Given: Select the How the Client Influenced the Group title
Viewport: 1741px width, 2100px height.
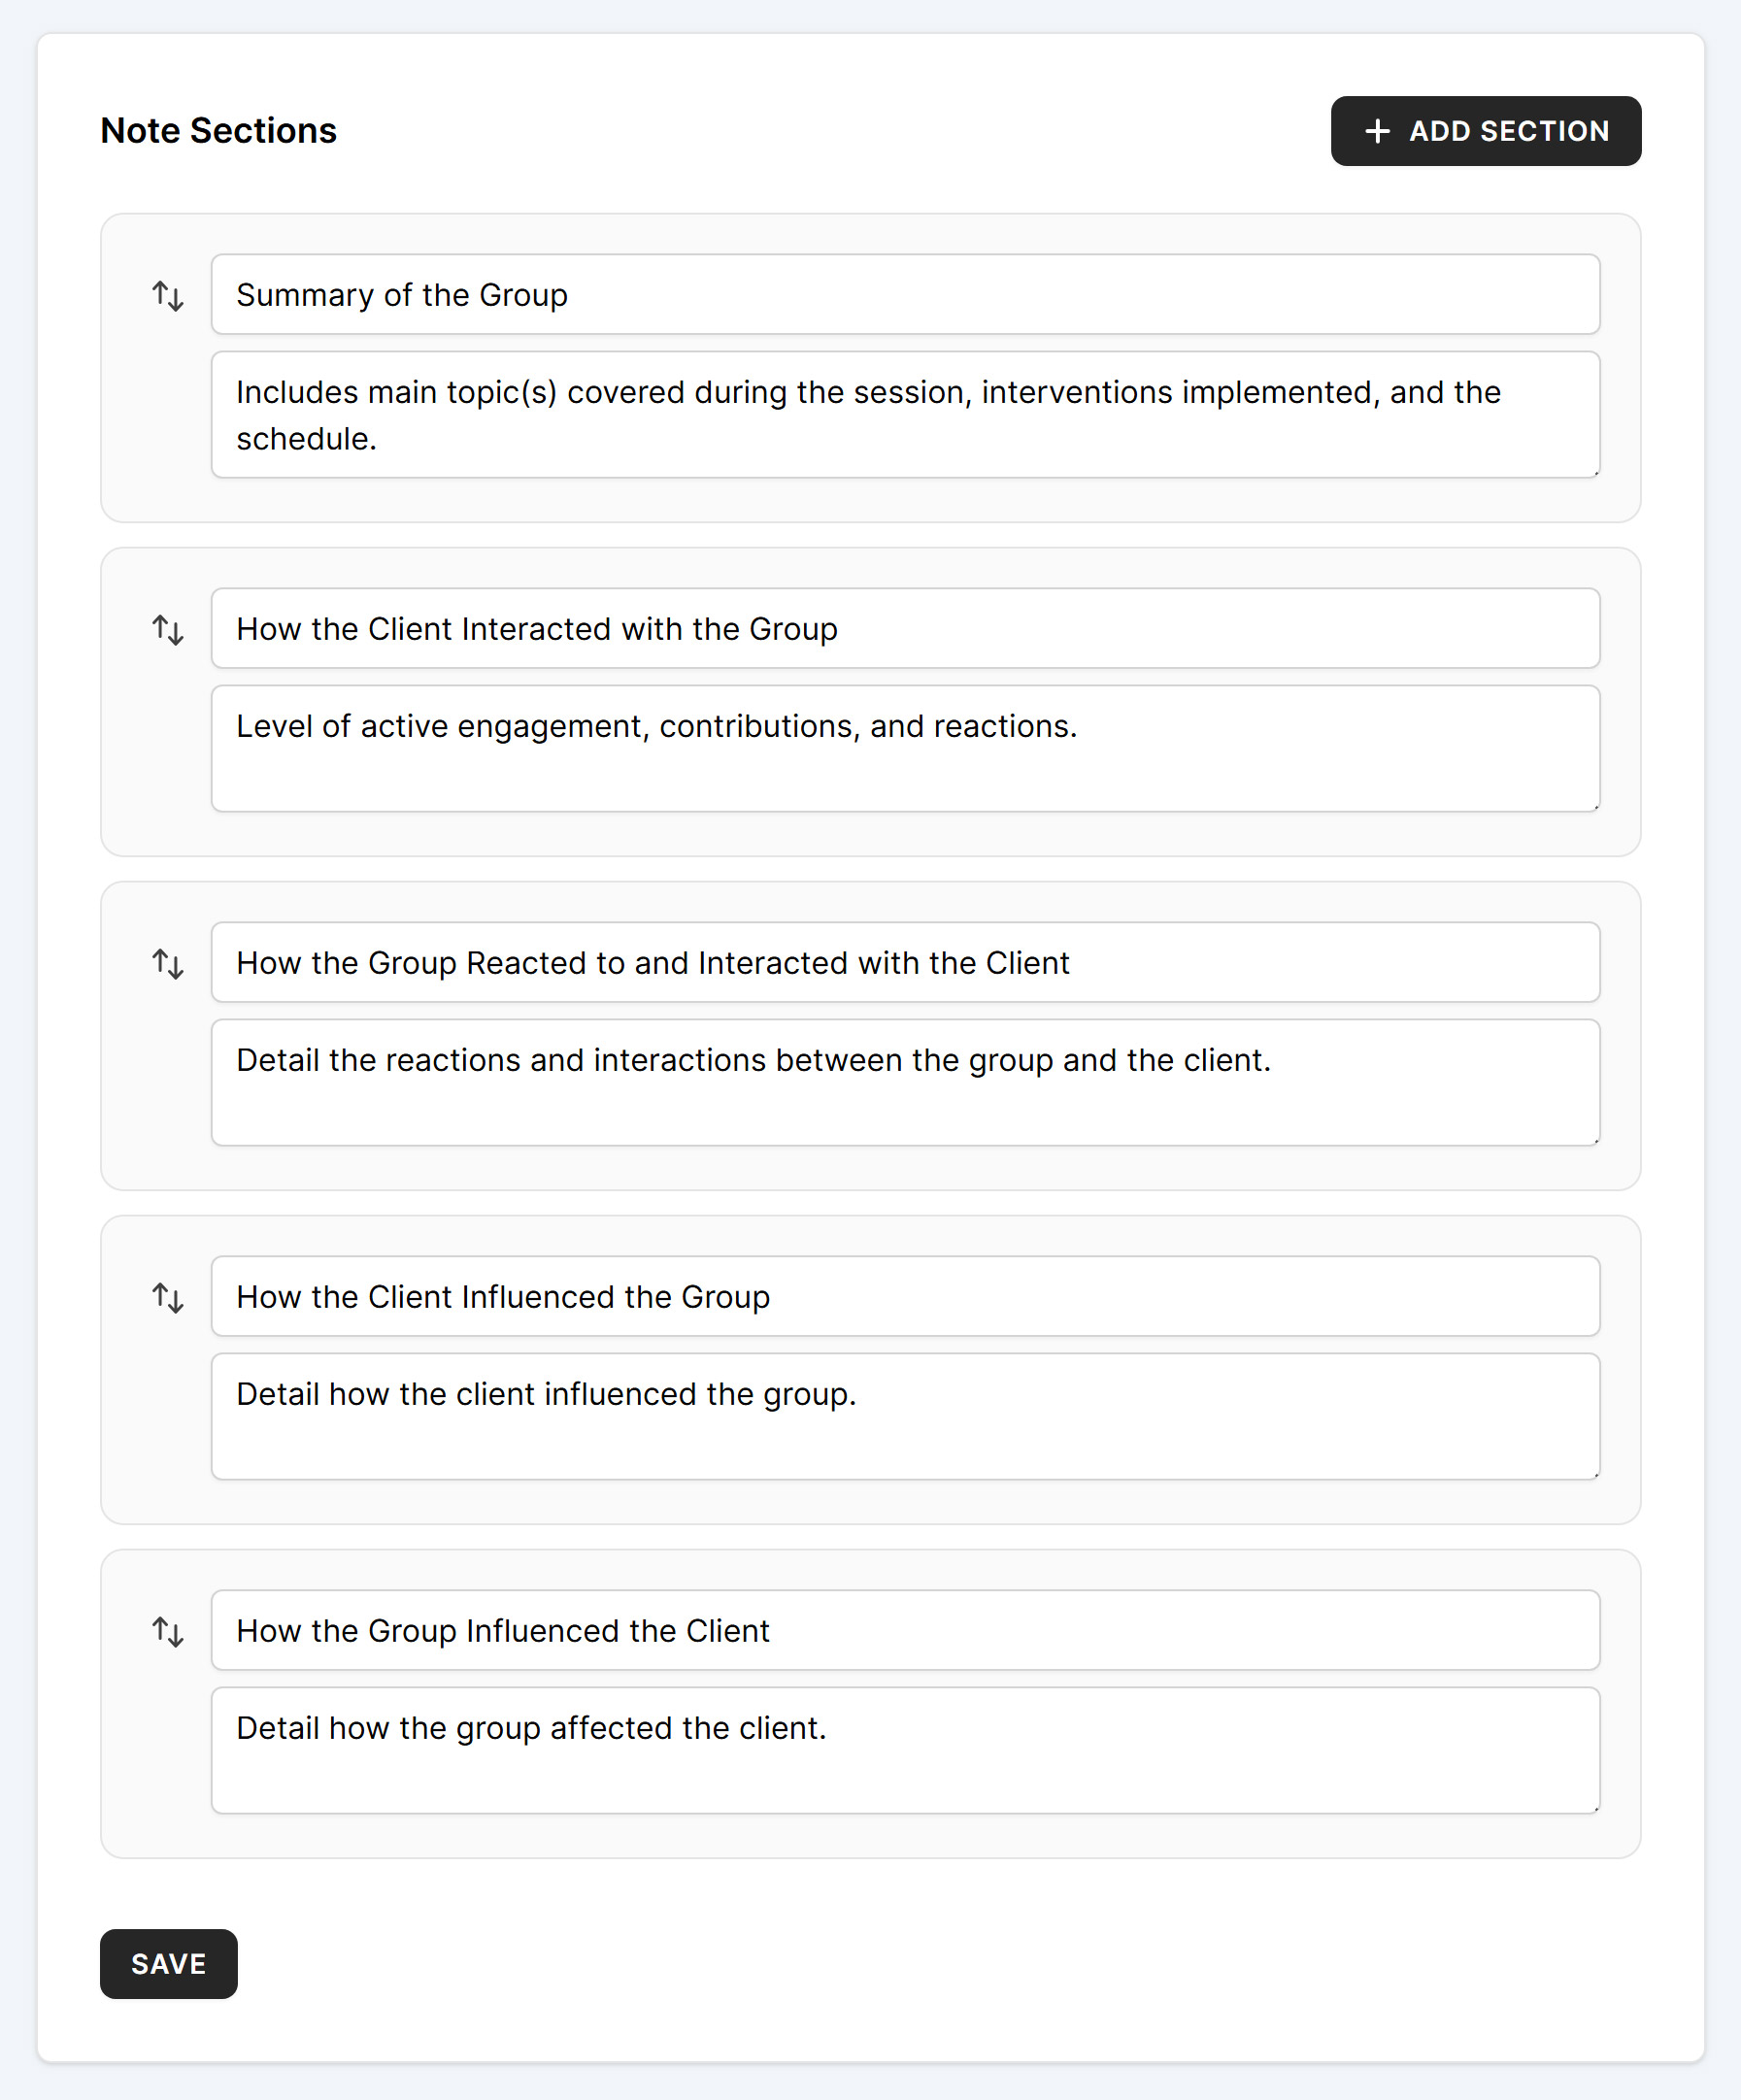Looking at the screenshot, I should 905,1296.
